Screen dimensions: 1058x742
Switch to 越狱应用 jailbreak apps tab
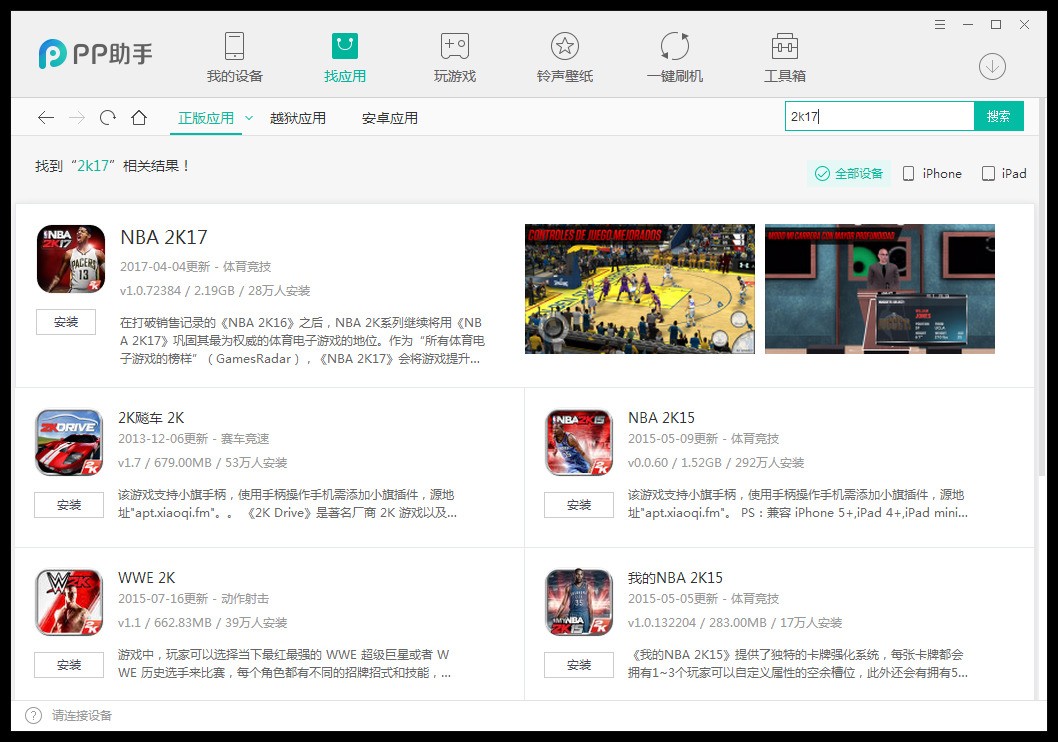coord(298,118)
